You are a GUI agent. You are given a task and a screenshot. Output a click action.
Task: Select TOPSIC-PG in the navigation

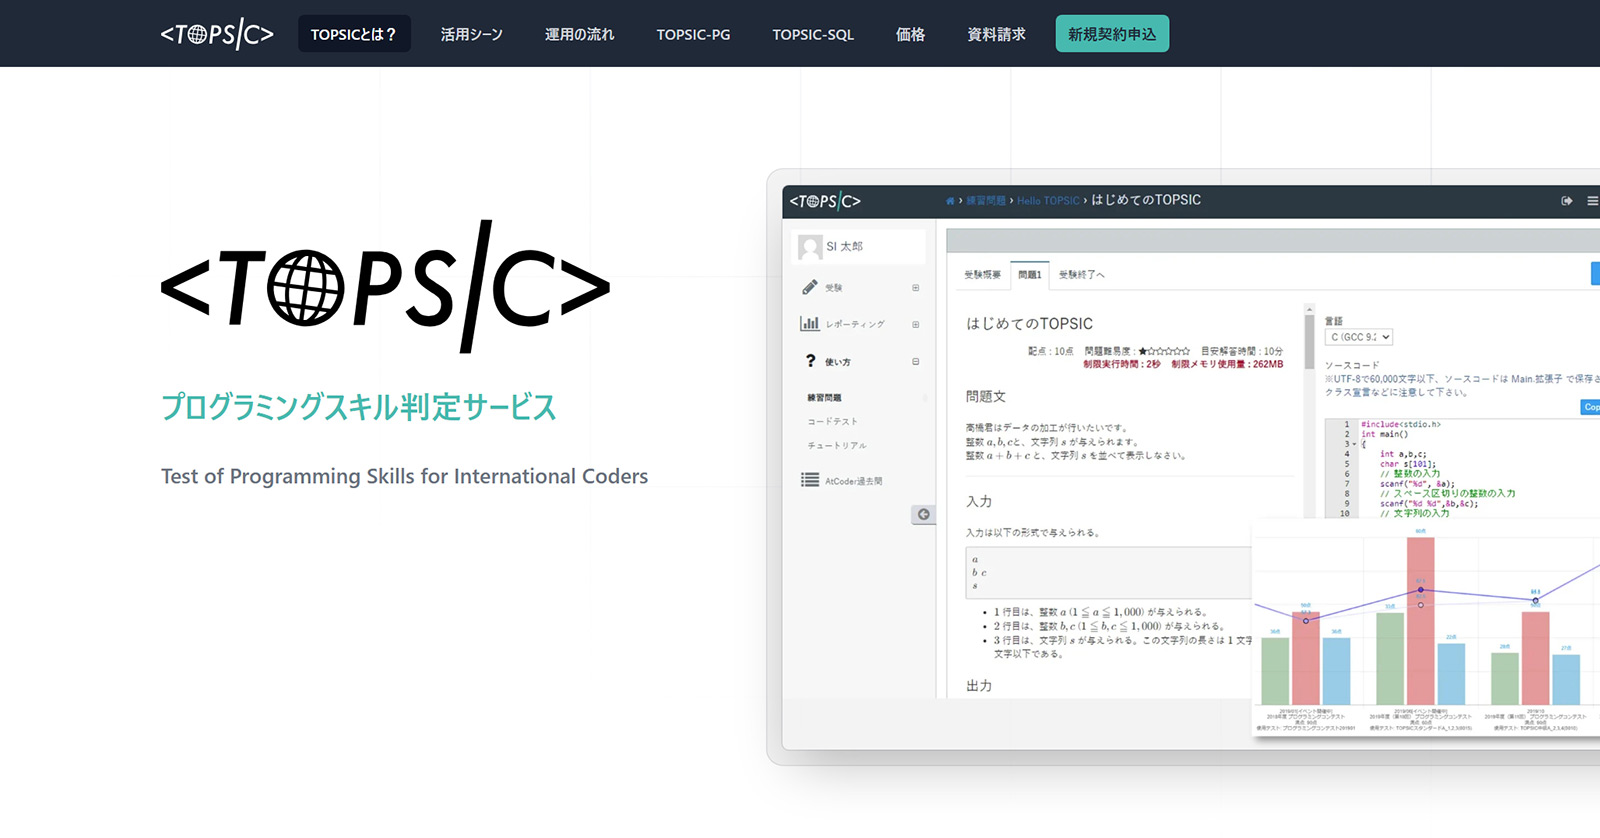[693, 34]
